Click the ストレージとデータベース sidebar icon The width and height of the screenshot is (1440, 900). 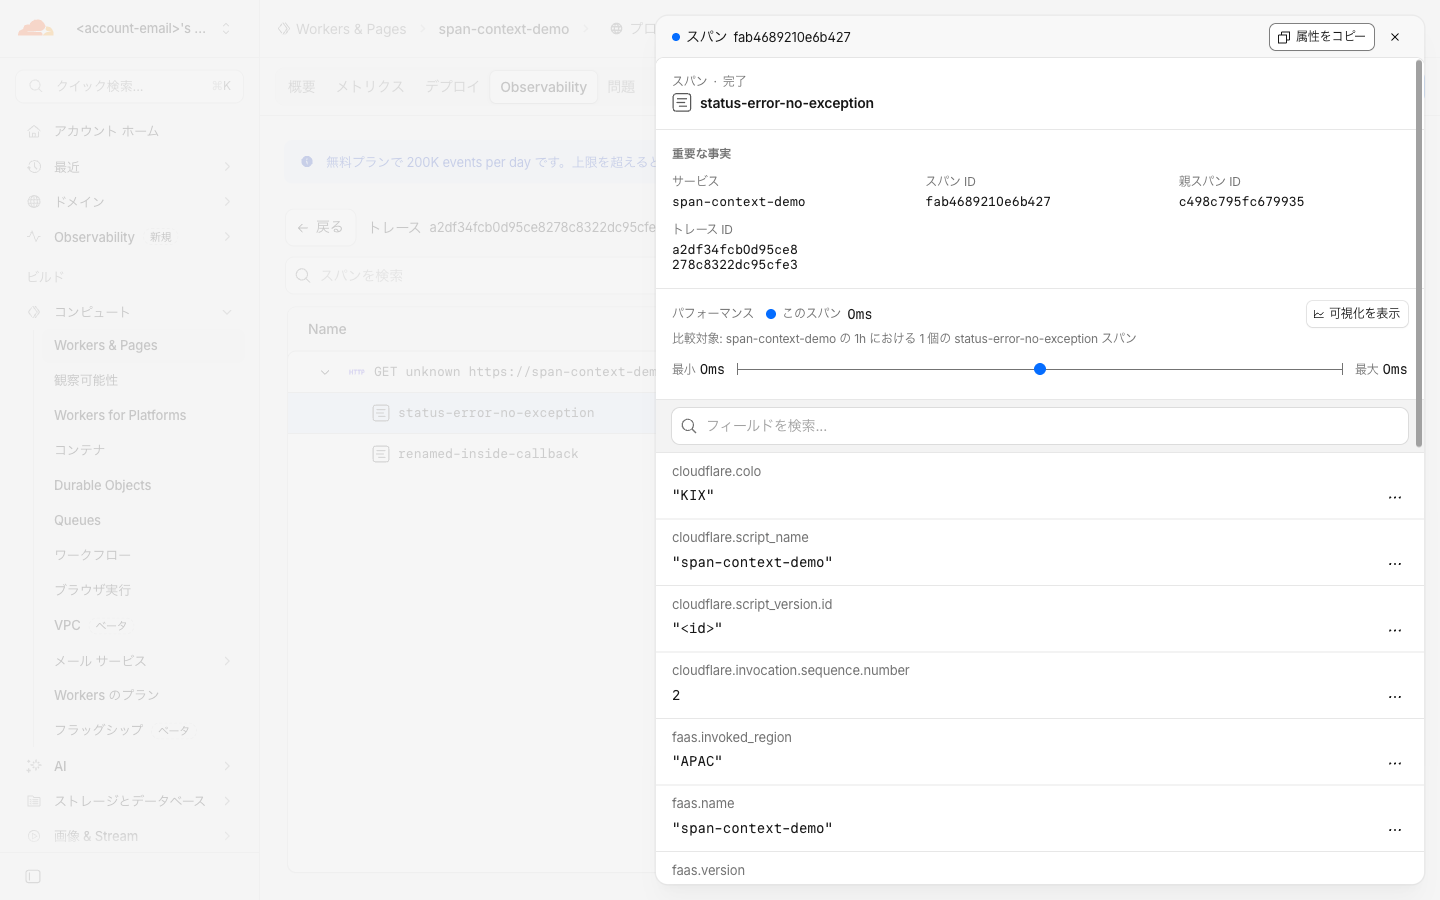click(x=34, y=801)
